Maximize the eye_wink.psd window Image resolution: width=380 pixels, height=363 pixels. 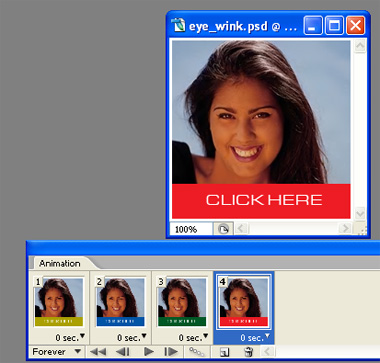334,25
